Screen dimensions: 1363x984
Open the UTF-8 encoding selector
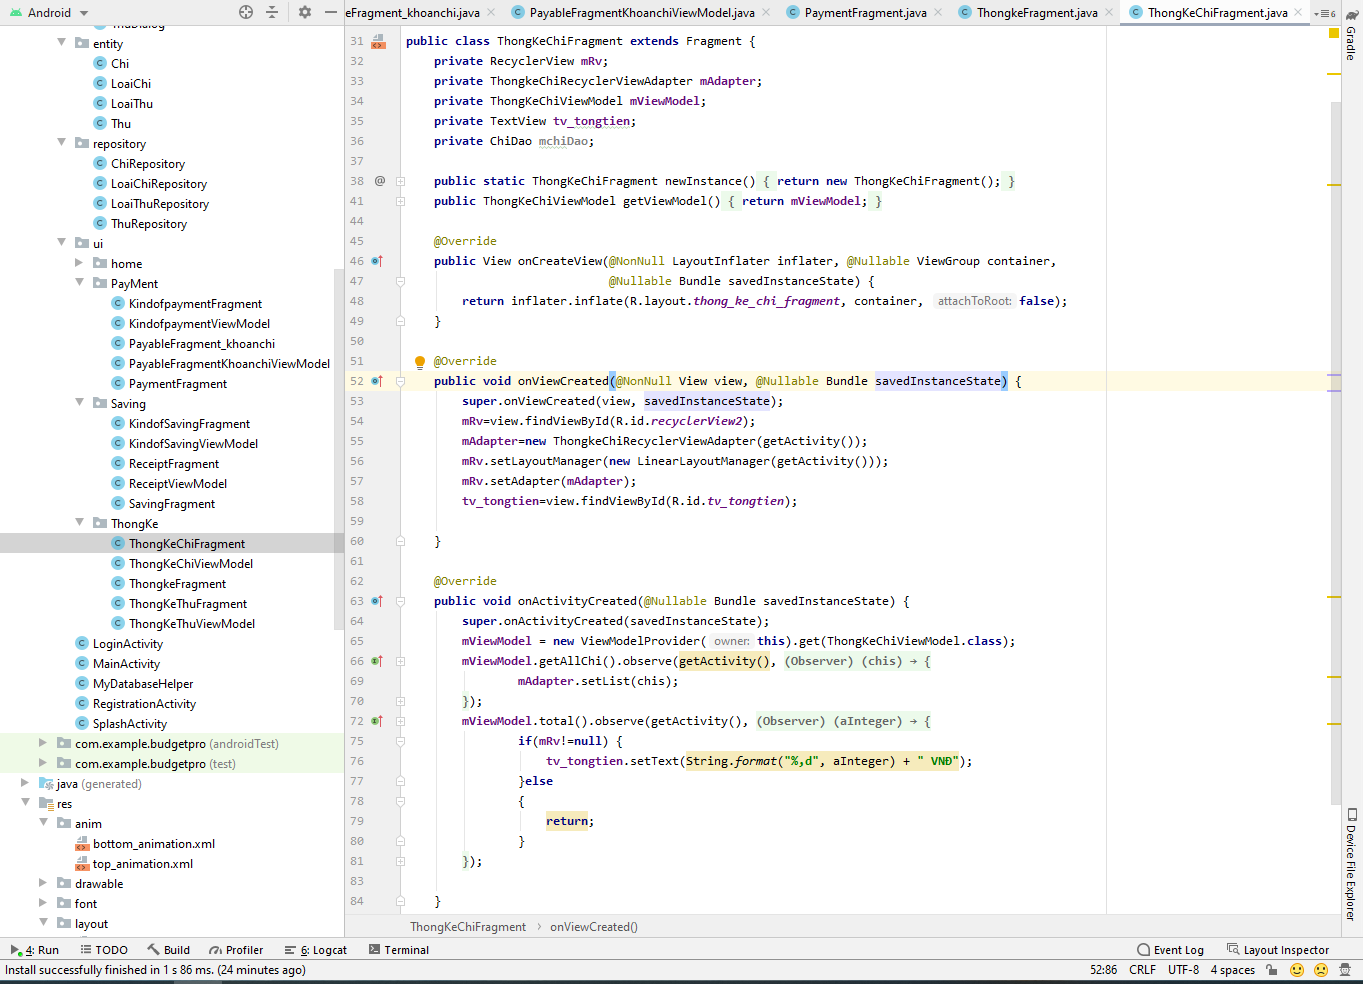pos(1183,970)
